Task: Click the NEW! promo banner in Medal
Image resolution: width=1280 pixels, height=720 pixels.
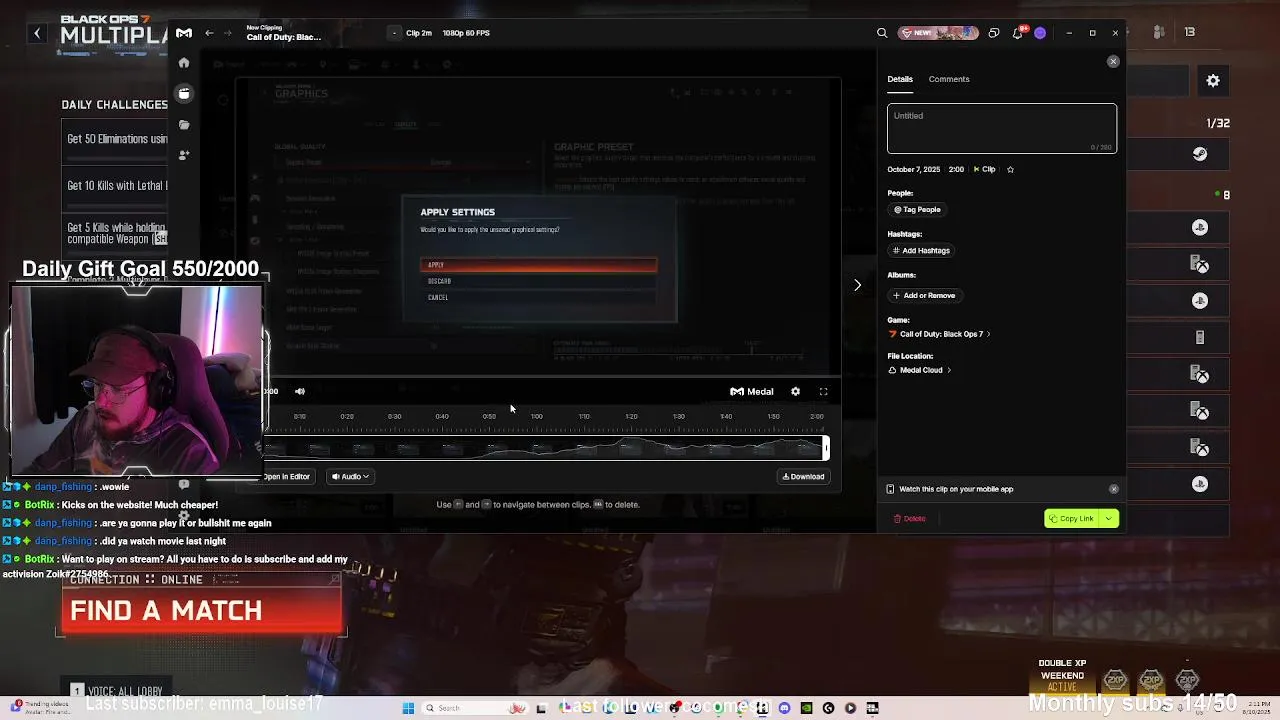Action: (938, 33)
